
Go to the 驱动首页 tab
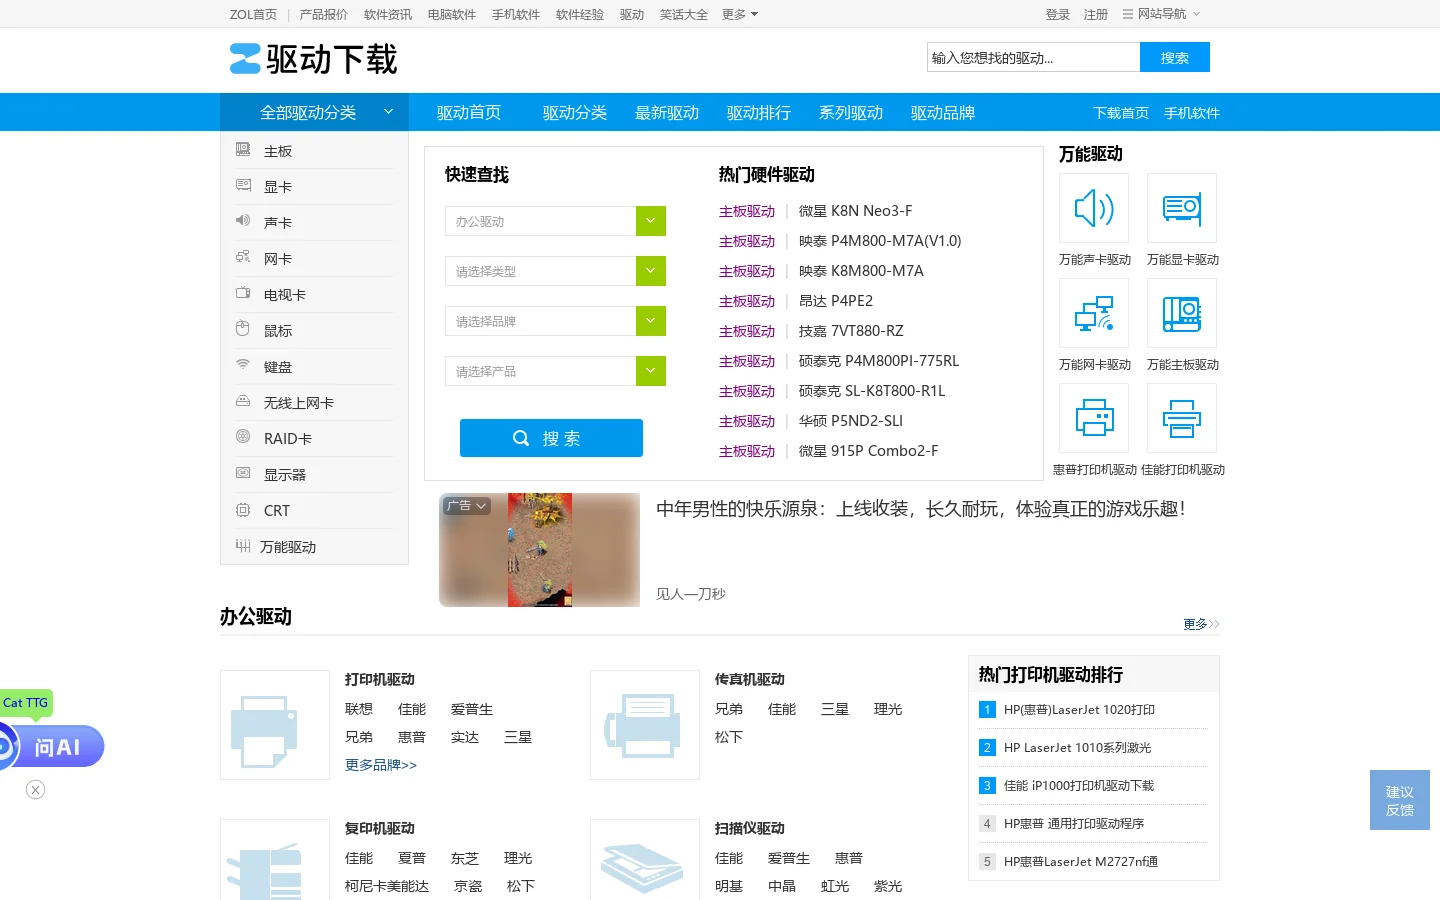[x=469, y=113]
